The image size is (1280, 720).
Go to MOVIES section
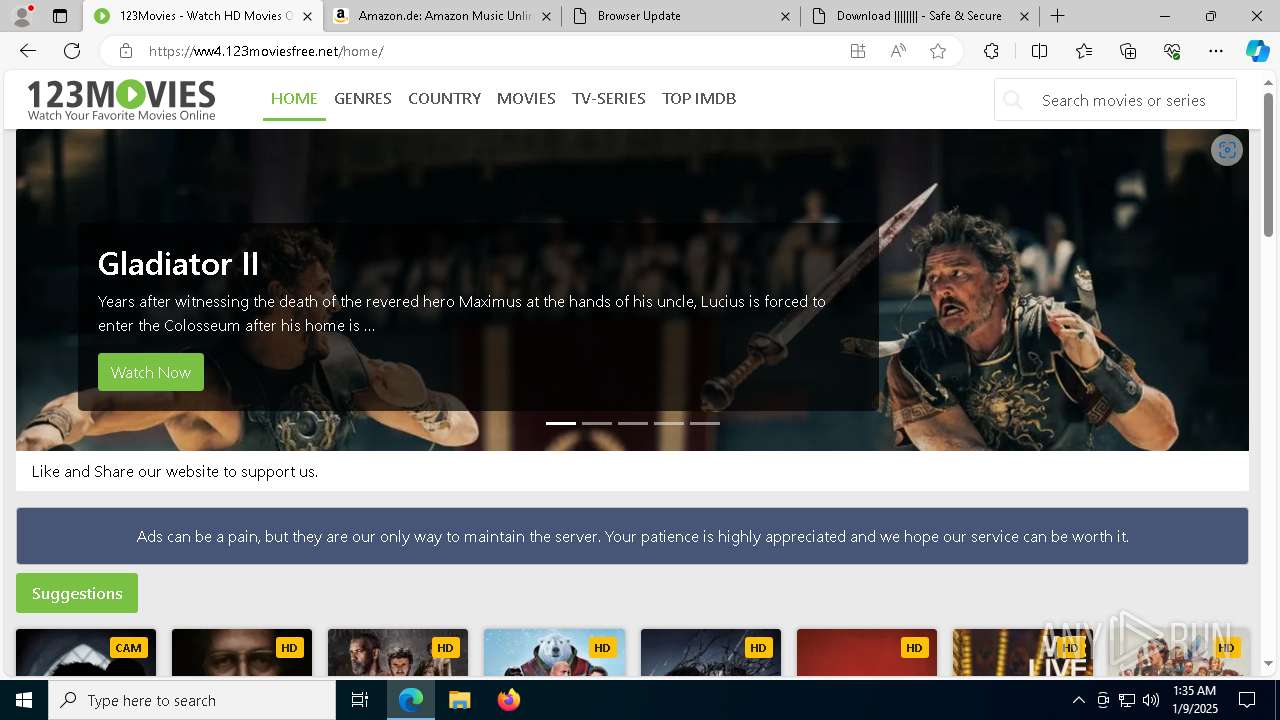pyautogui.click(x=526, y=98)
